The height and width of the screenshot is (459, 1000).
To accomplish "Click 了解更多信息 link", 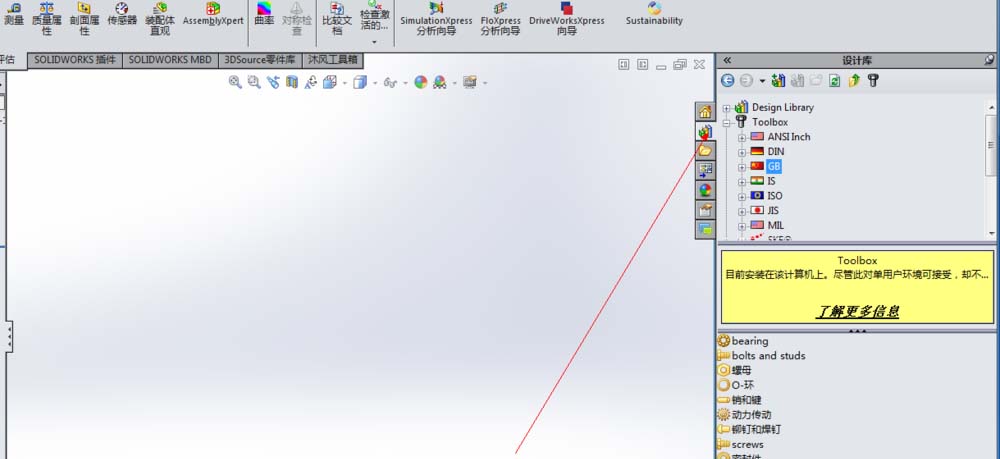I will [858, 312].
